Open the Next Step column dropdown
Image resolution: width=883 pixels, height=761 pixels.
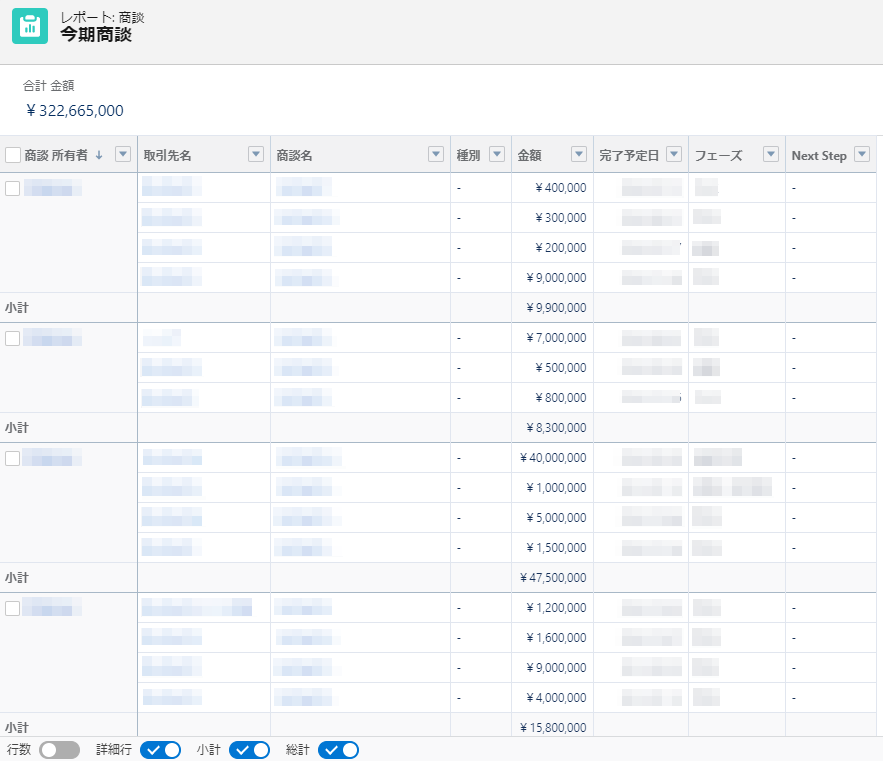point(862,154)
